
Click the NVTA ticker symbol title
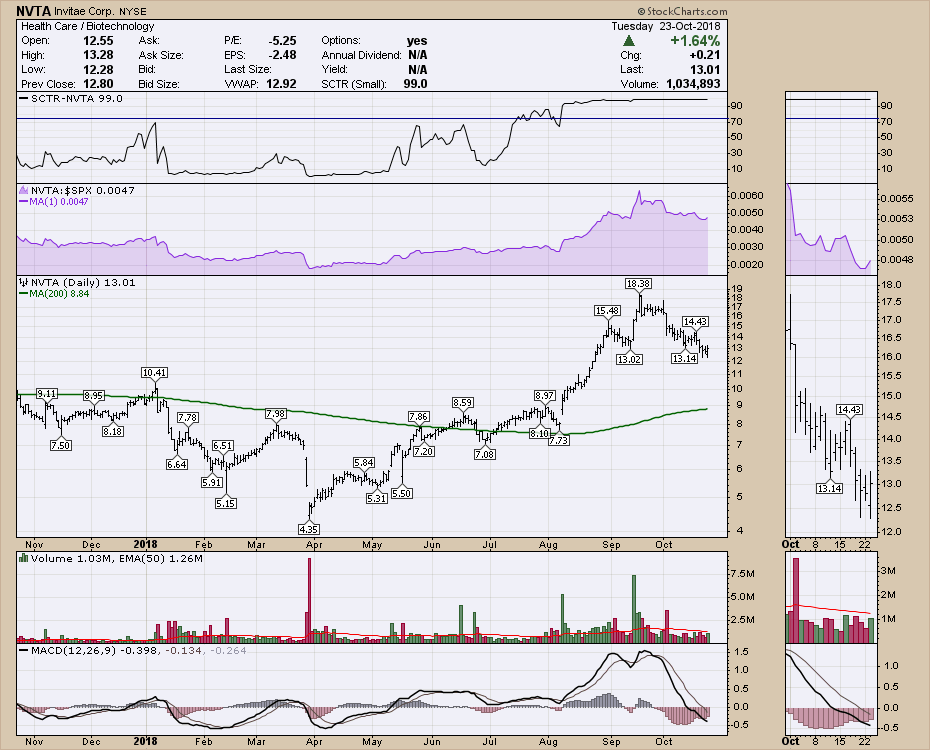pos(33,11)
